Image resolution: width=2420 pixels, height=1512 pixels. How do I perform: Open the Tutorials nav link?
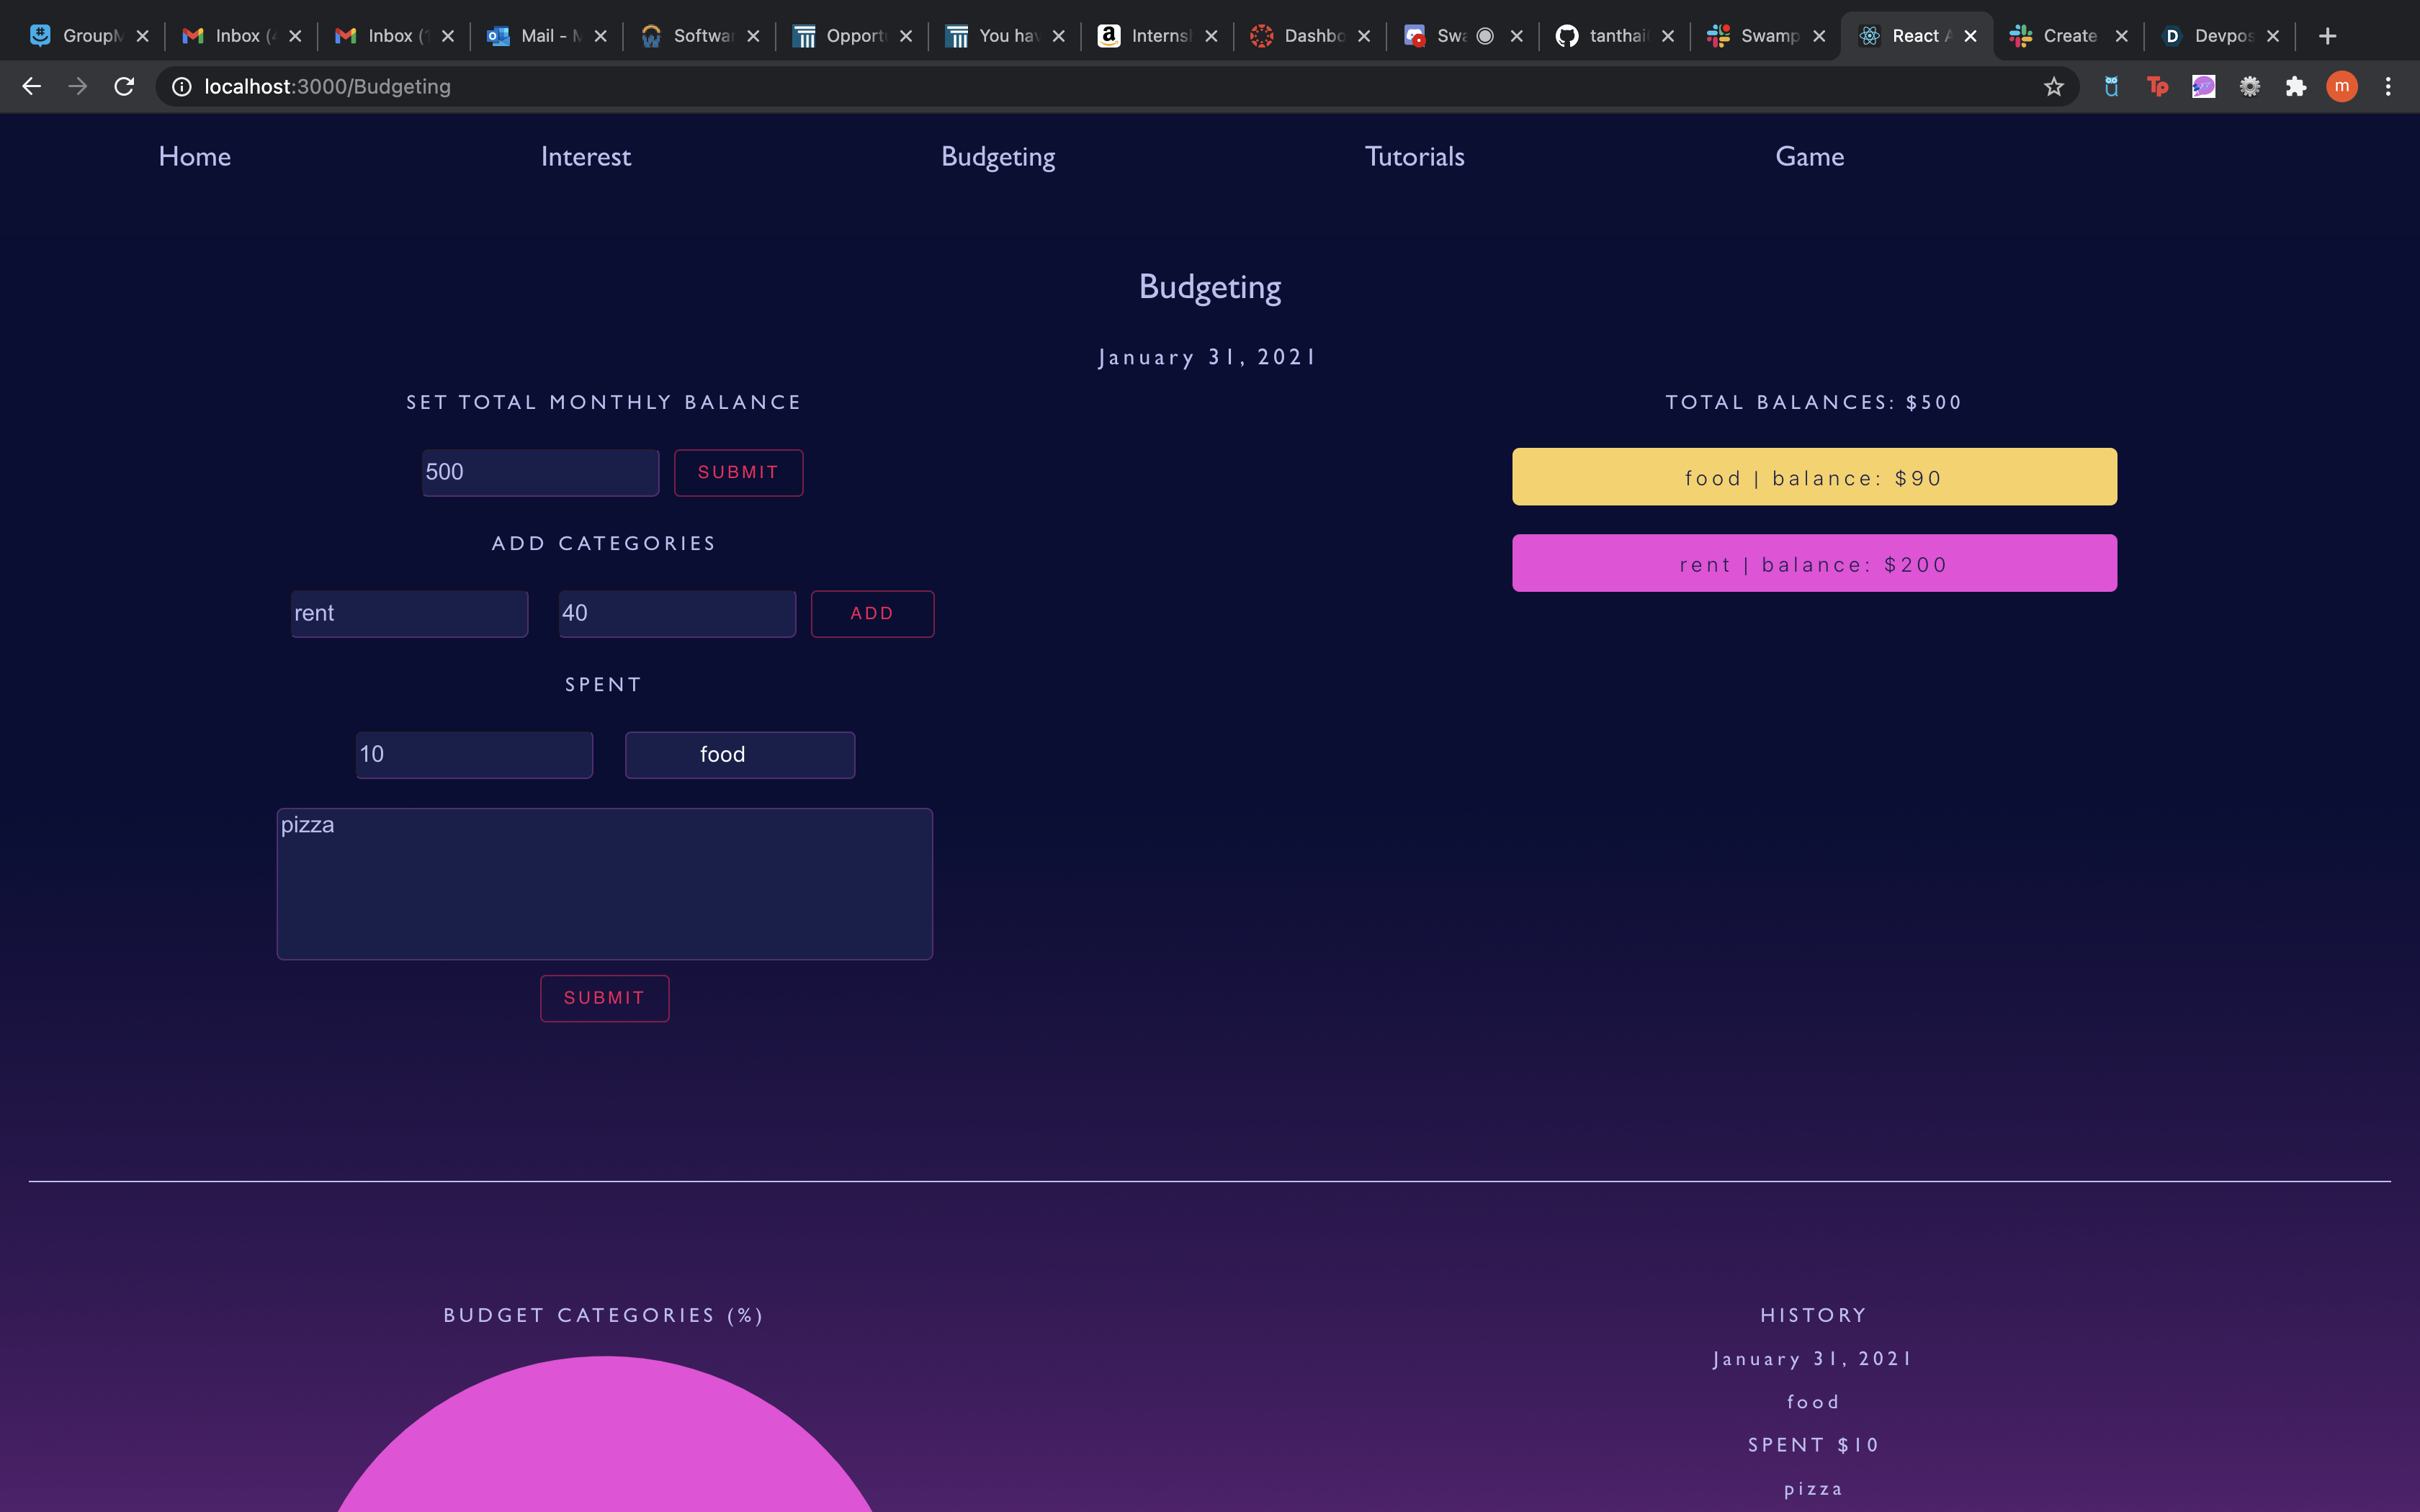pos(1414,157)
